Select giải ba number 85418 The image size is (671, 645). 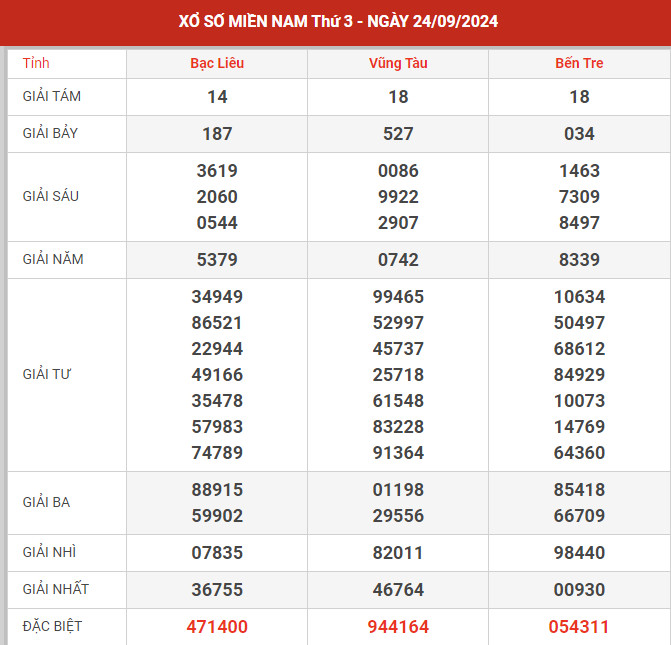coord(579,490)
